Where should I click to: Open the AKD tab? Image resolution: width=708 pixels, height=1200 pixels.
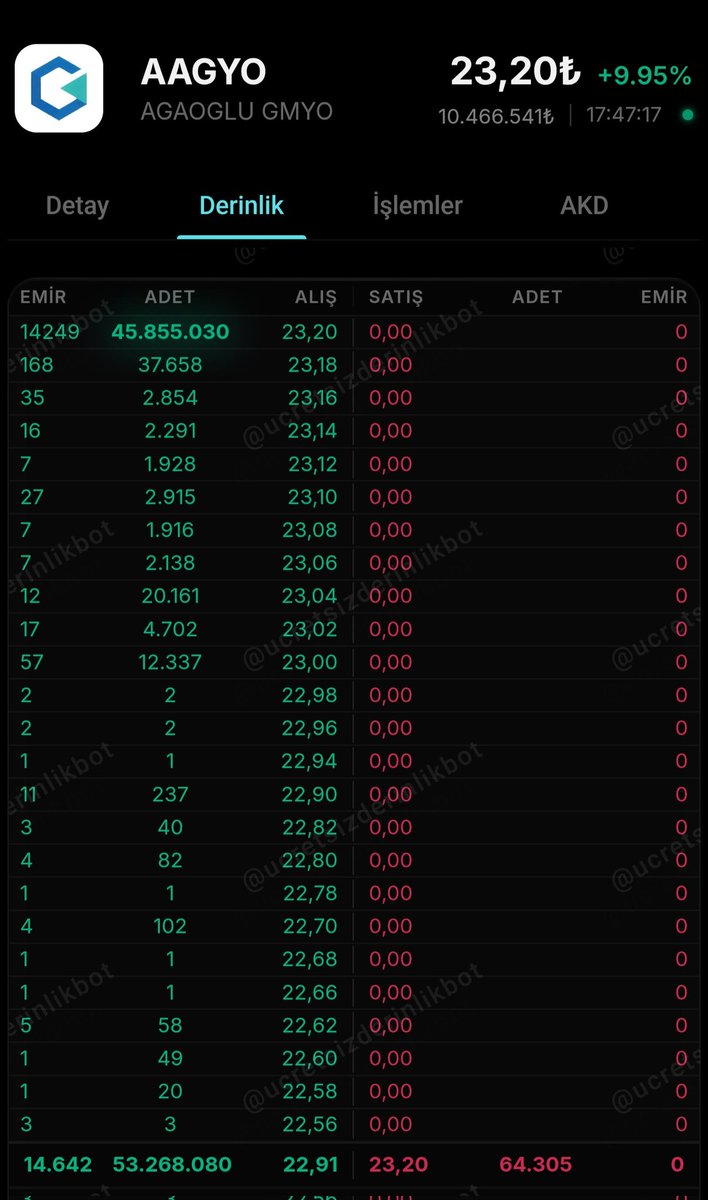point(585,206)
